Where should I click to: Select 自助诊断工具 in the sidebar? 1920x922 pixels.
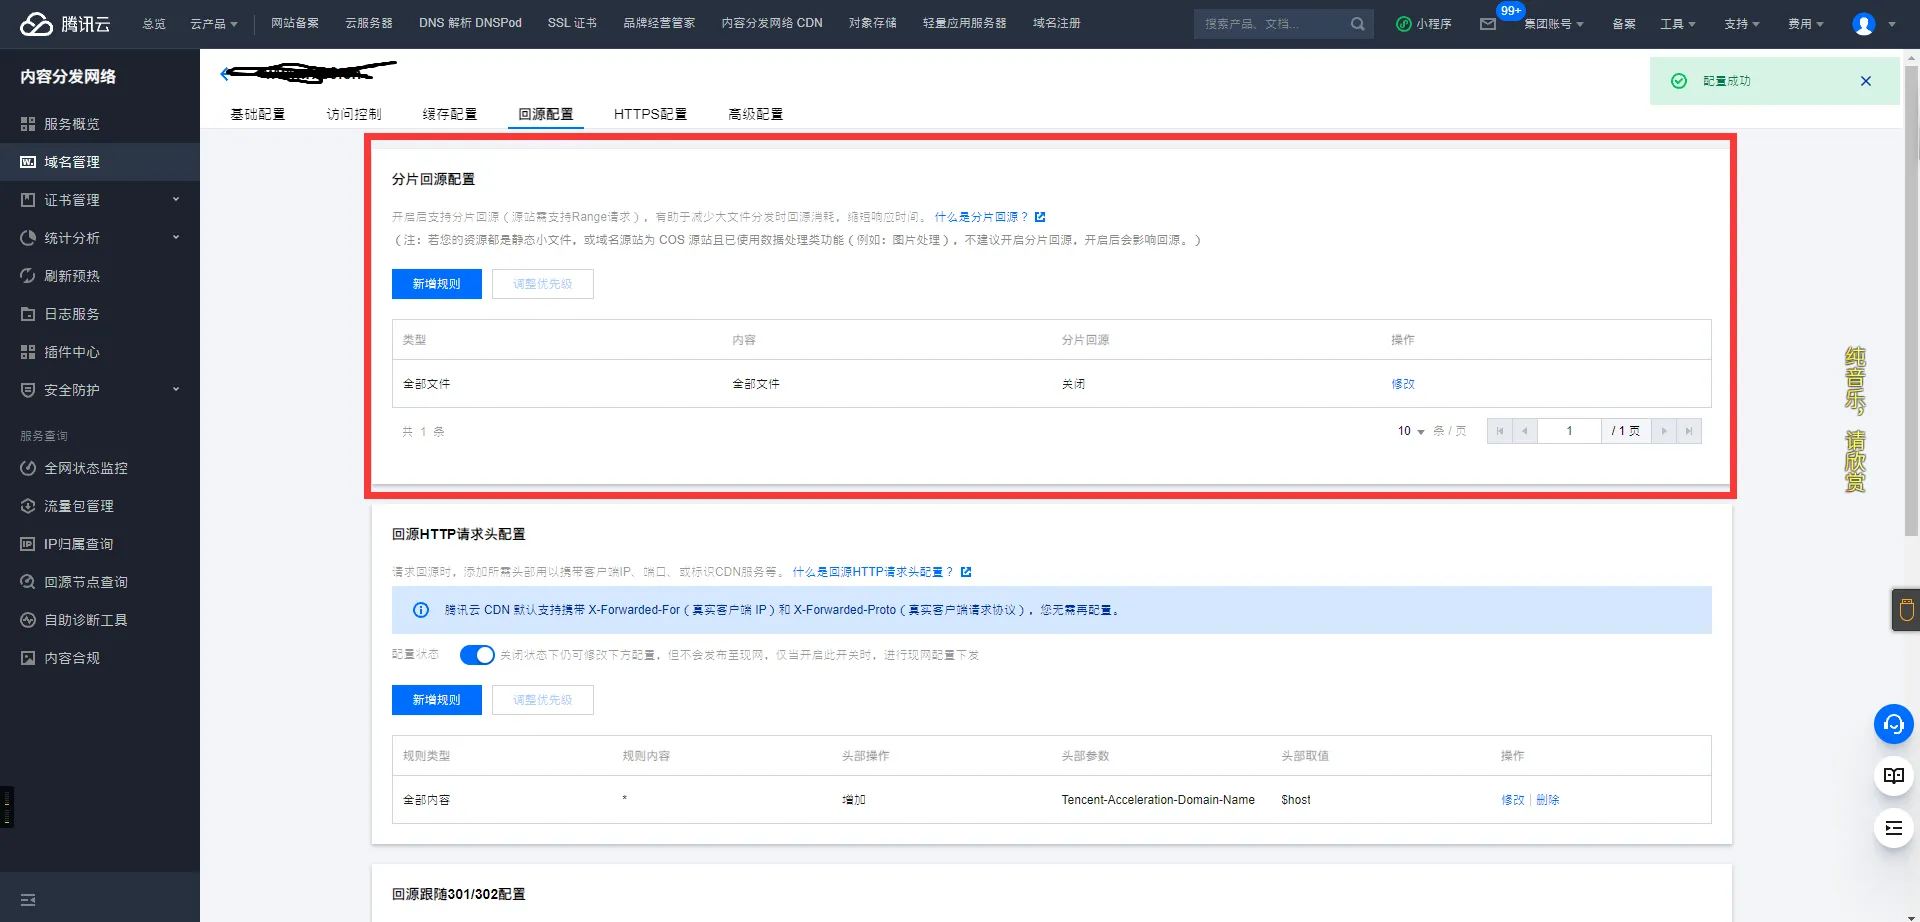click(84, 619)
